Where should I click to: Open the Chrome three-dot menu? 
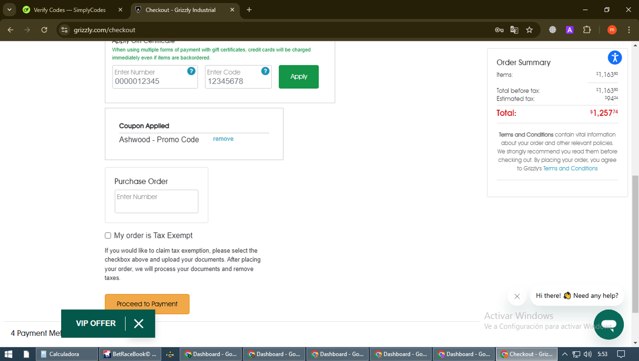629,30
